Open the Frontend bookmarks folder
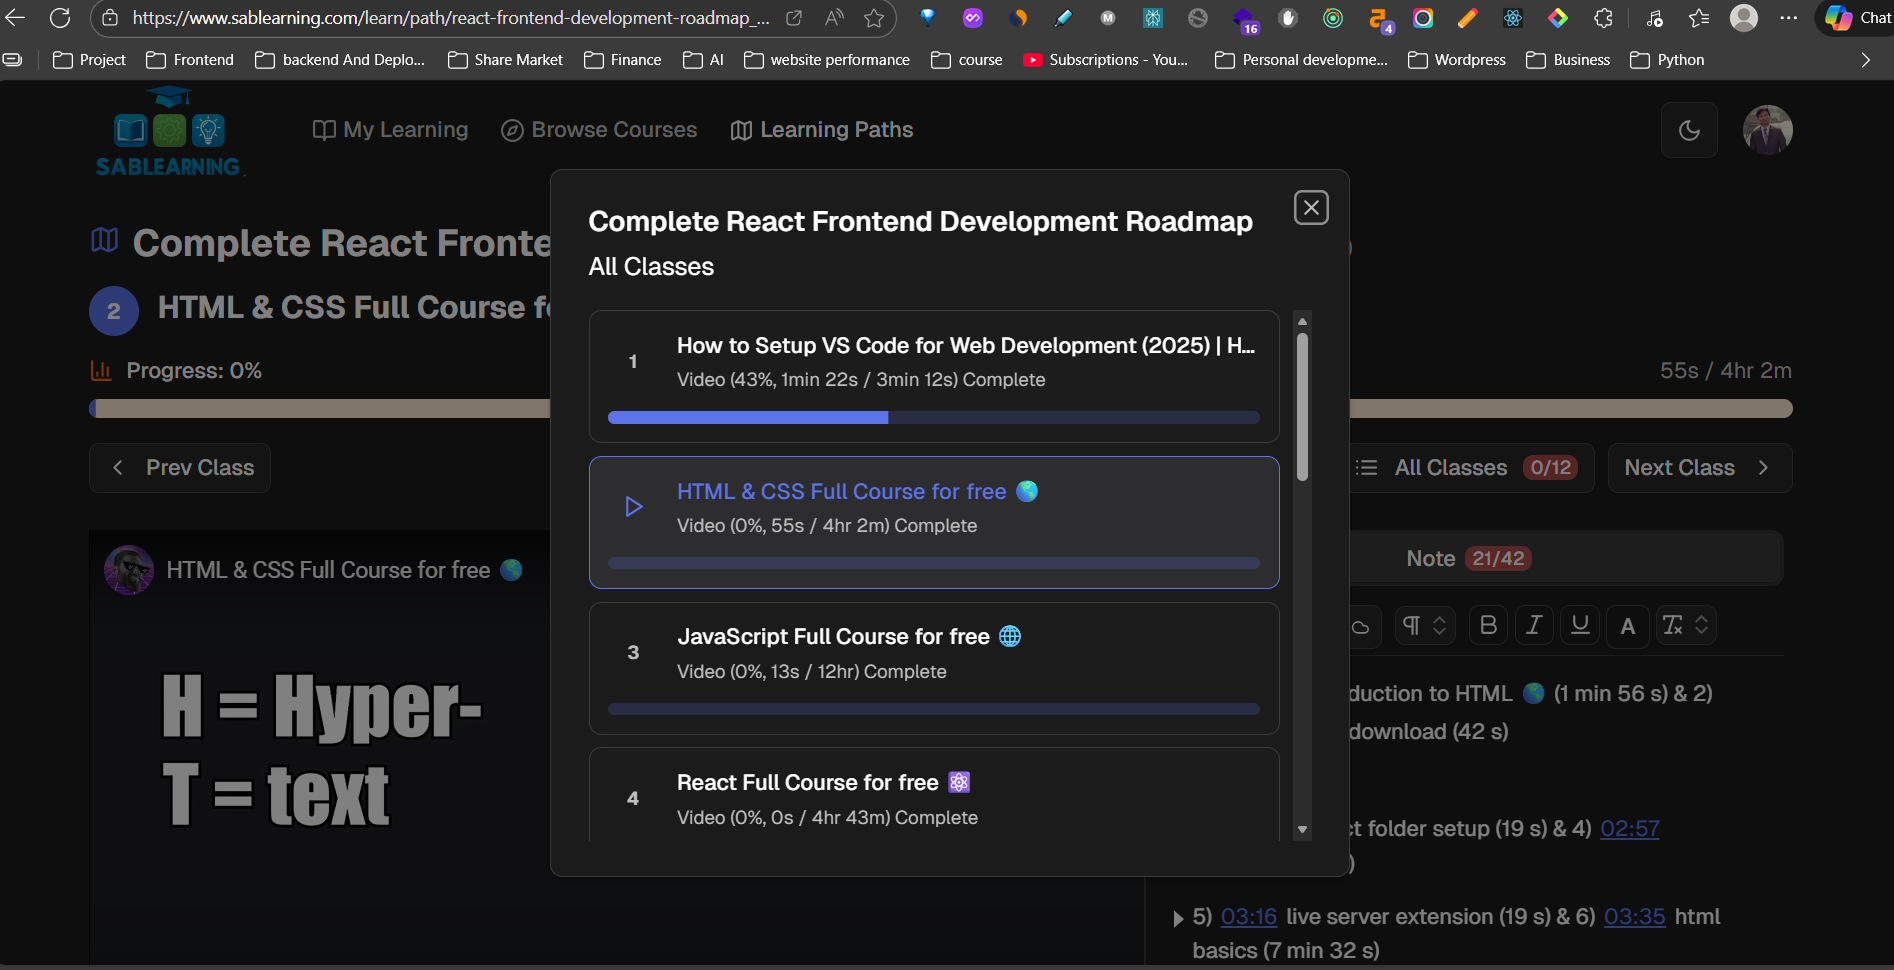The height and width of the screenshot is (970, 1894). click(190, 60)
